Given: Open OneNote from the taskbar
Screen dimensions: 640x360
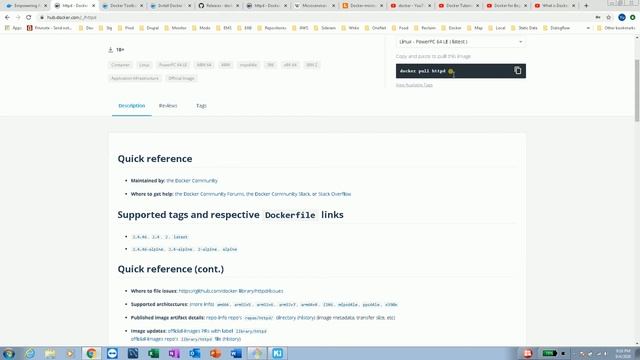Looking at the screenshot, I should click(174, 353).
